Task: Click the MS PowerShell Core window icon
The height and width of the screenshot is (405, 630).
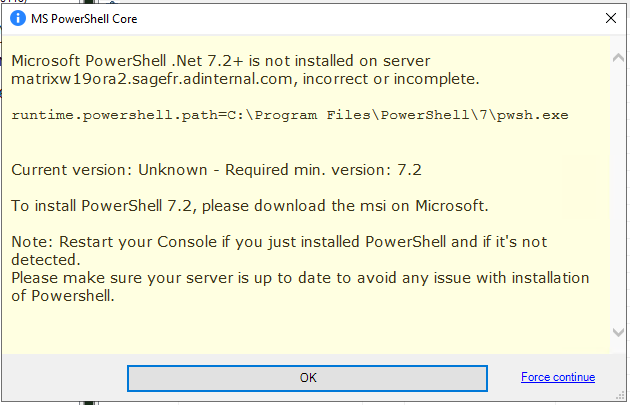Action: click(17, 19)
